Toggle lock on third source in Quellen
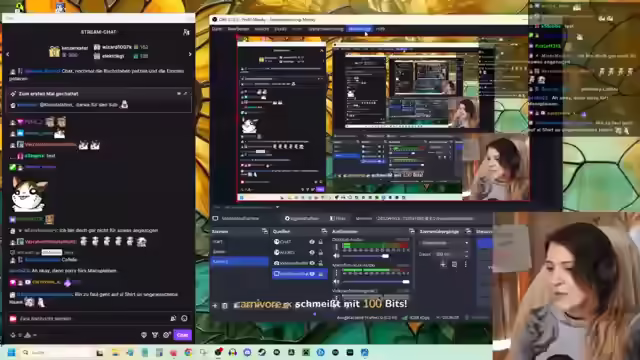Screen dimensions: 640x360 (x=321, y=263)
